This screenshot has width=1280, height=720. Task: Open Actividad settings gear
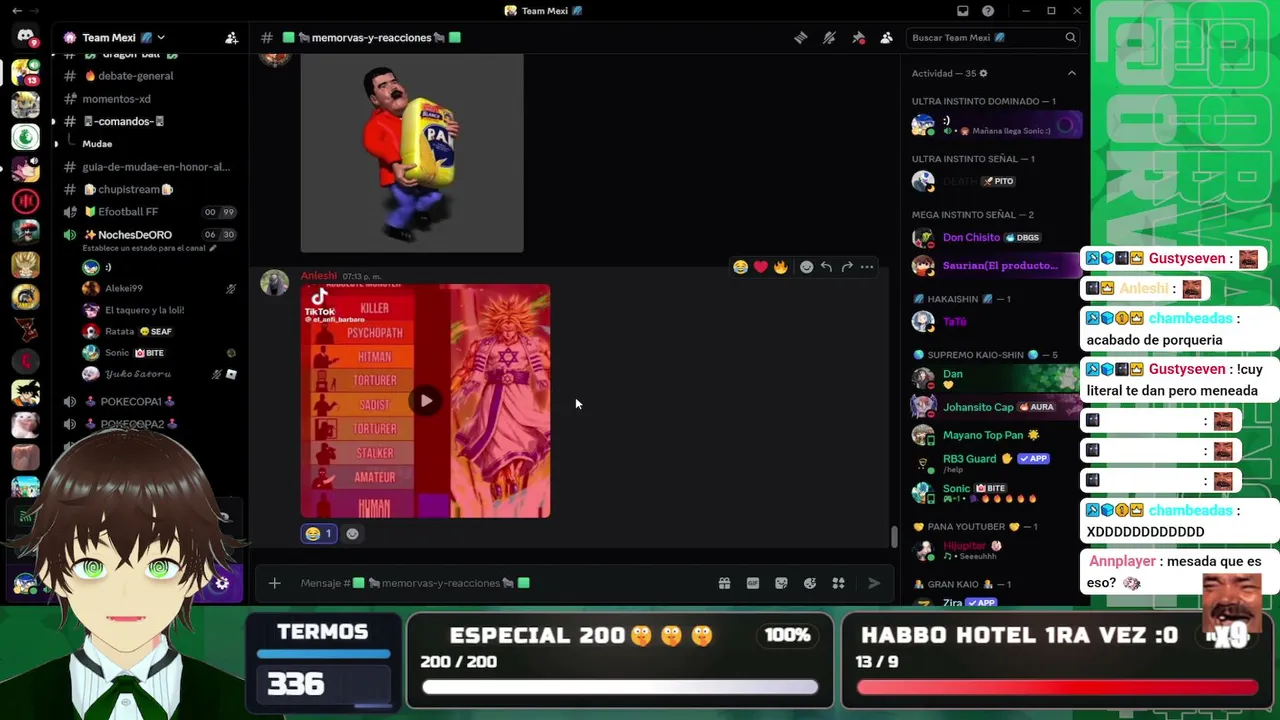coord(983,73)
